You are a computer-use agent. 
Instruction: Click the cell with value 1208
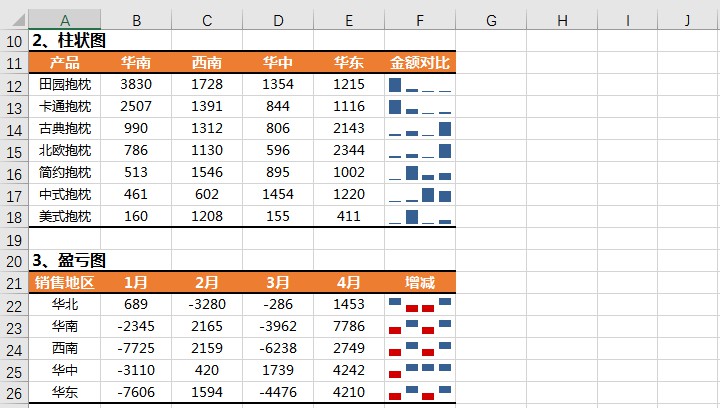(x=207, y=216)
